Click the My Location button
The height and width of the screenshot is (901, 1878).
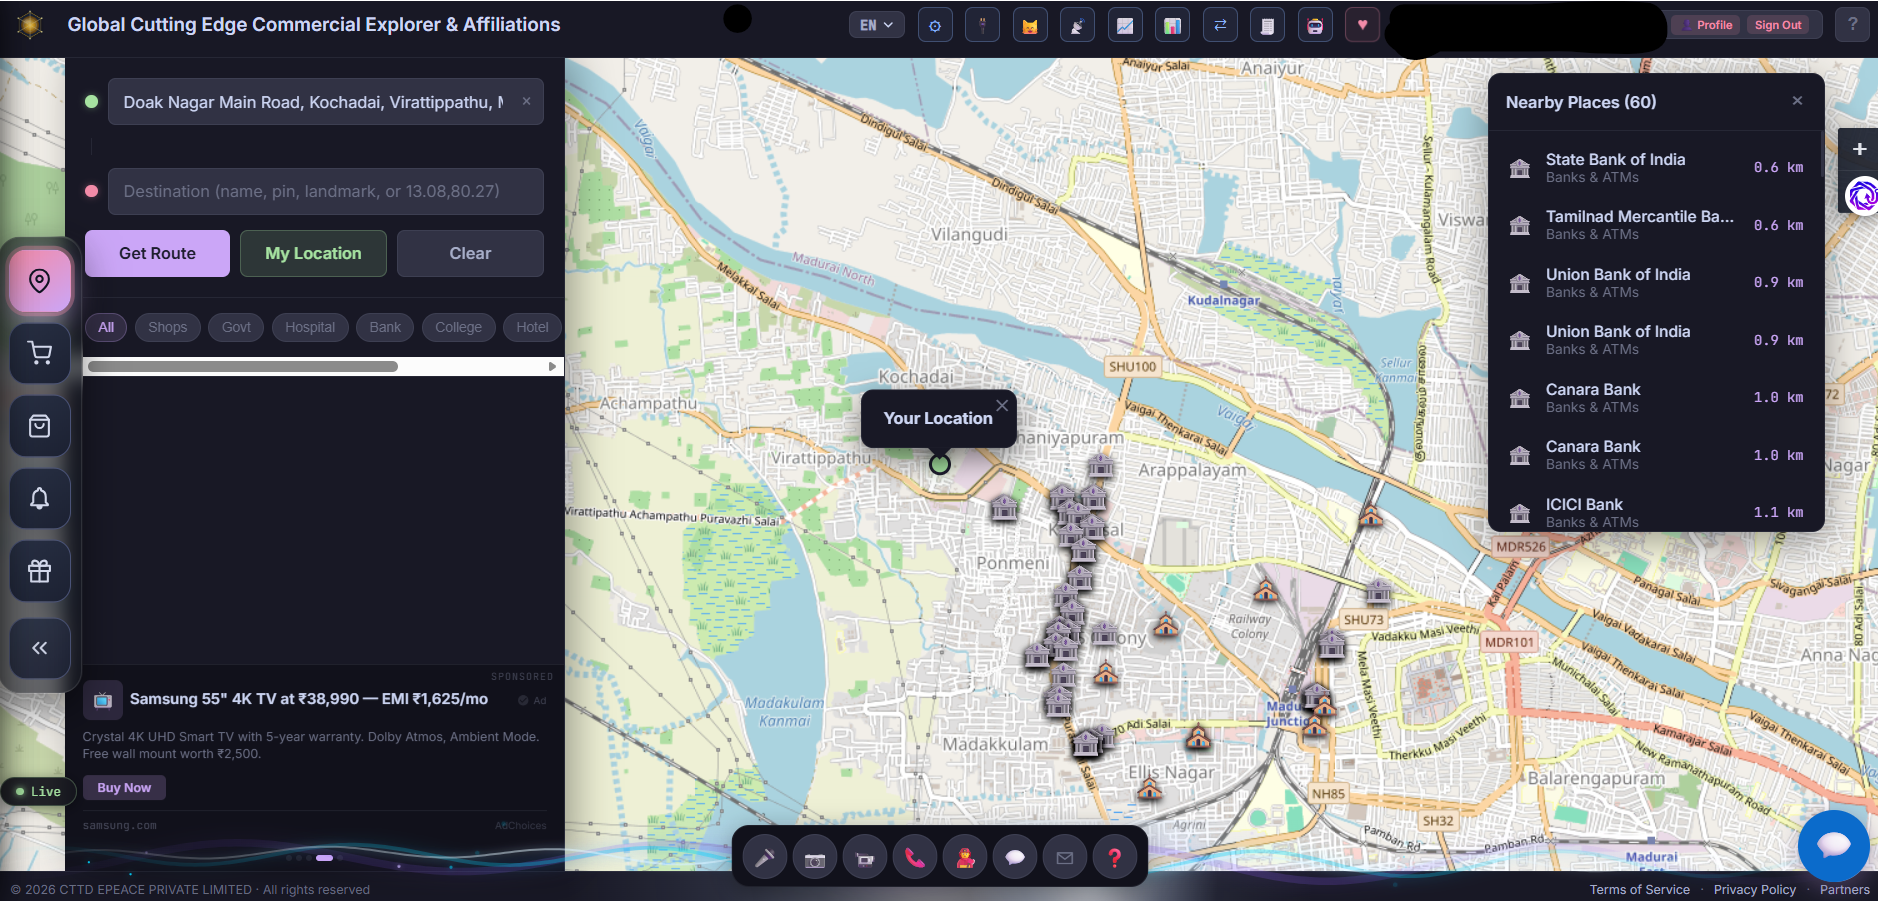(x=313, y=254)
